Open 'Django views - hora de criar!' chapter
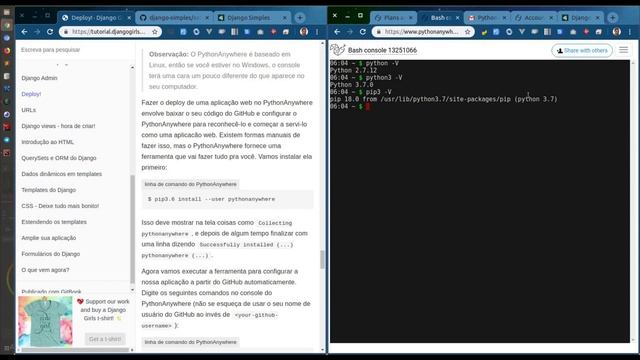The image size is (640, 360). 58,126
